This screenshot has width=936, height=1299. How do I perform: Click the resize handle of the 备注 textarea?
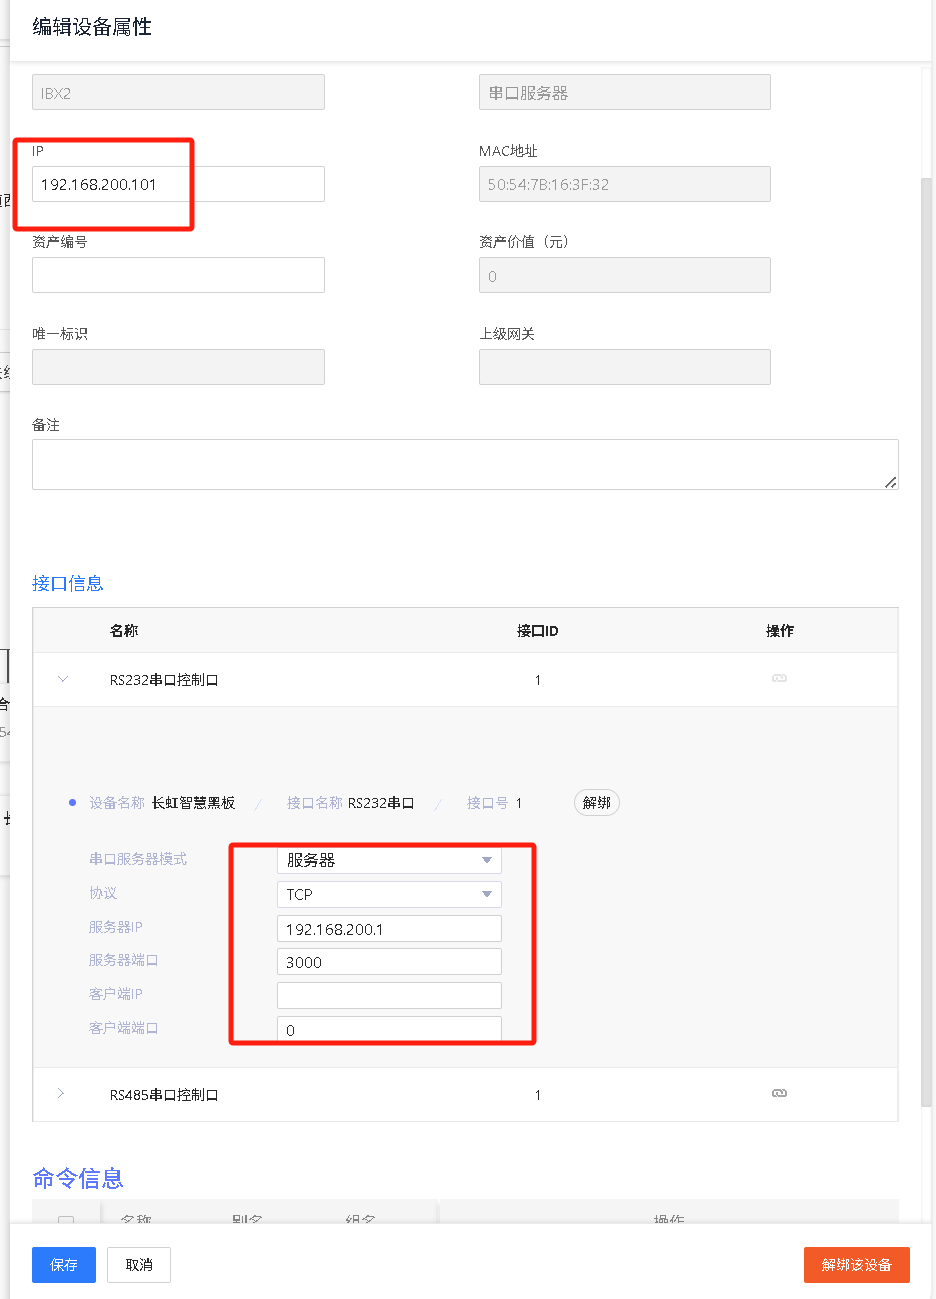(x=890, y=482)
